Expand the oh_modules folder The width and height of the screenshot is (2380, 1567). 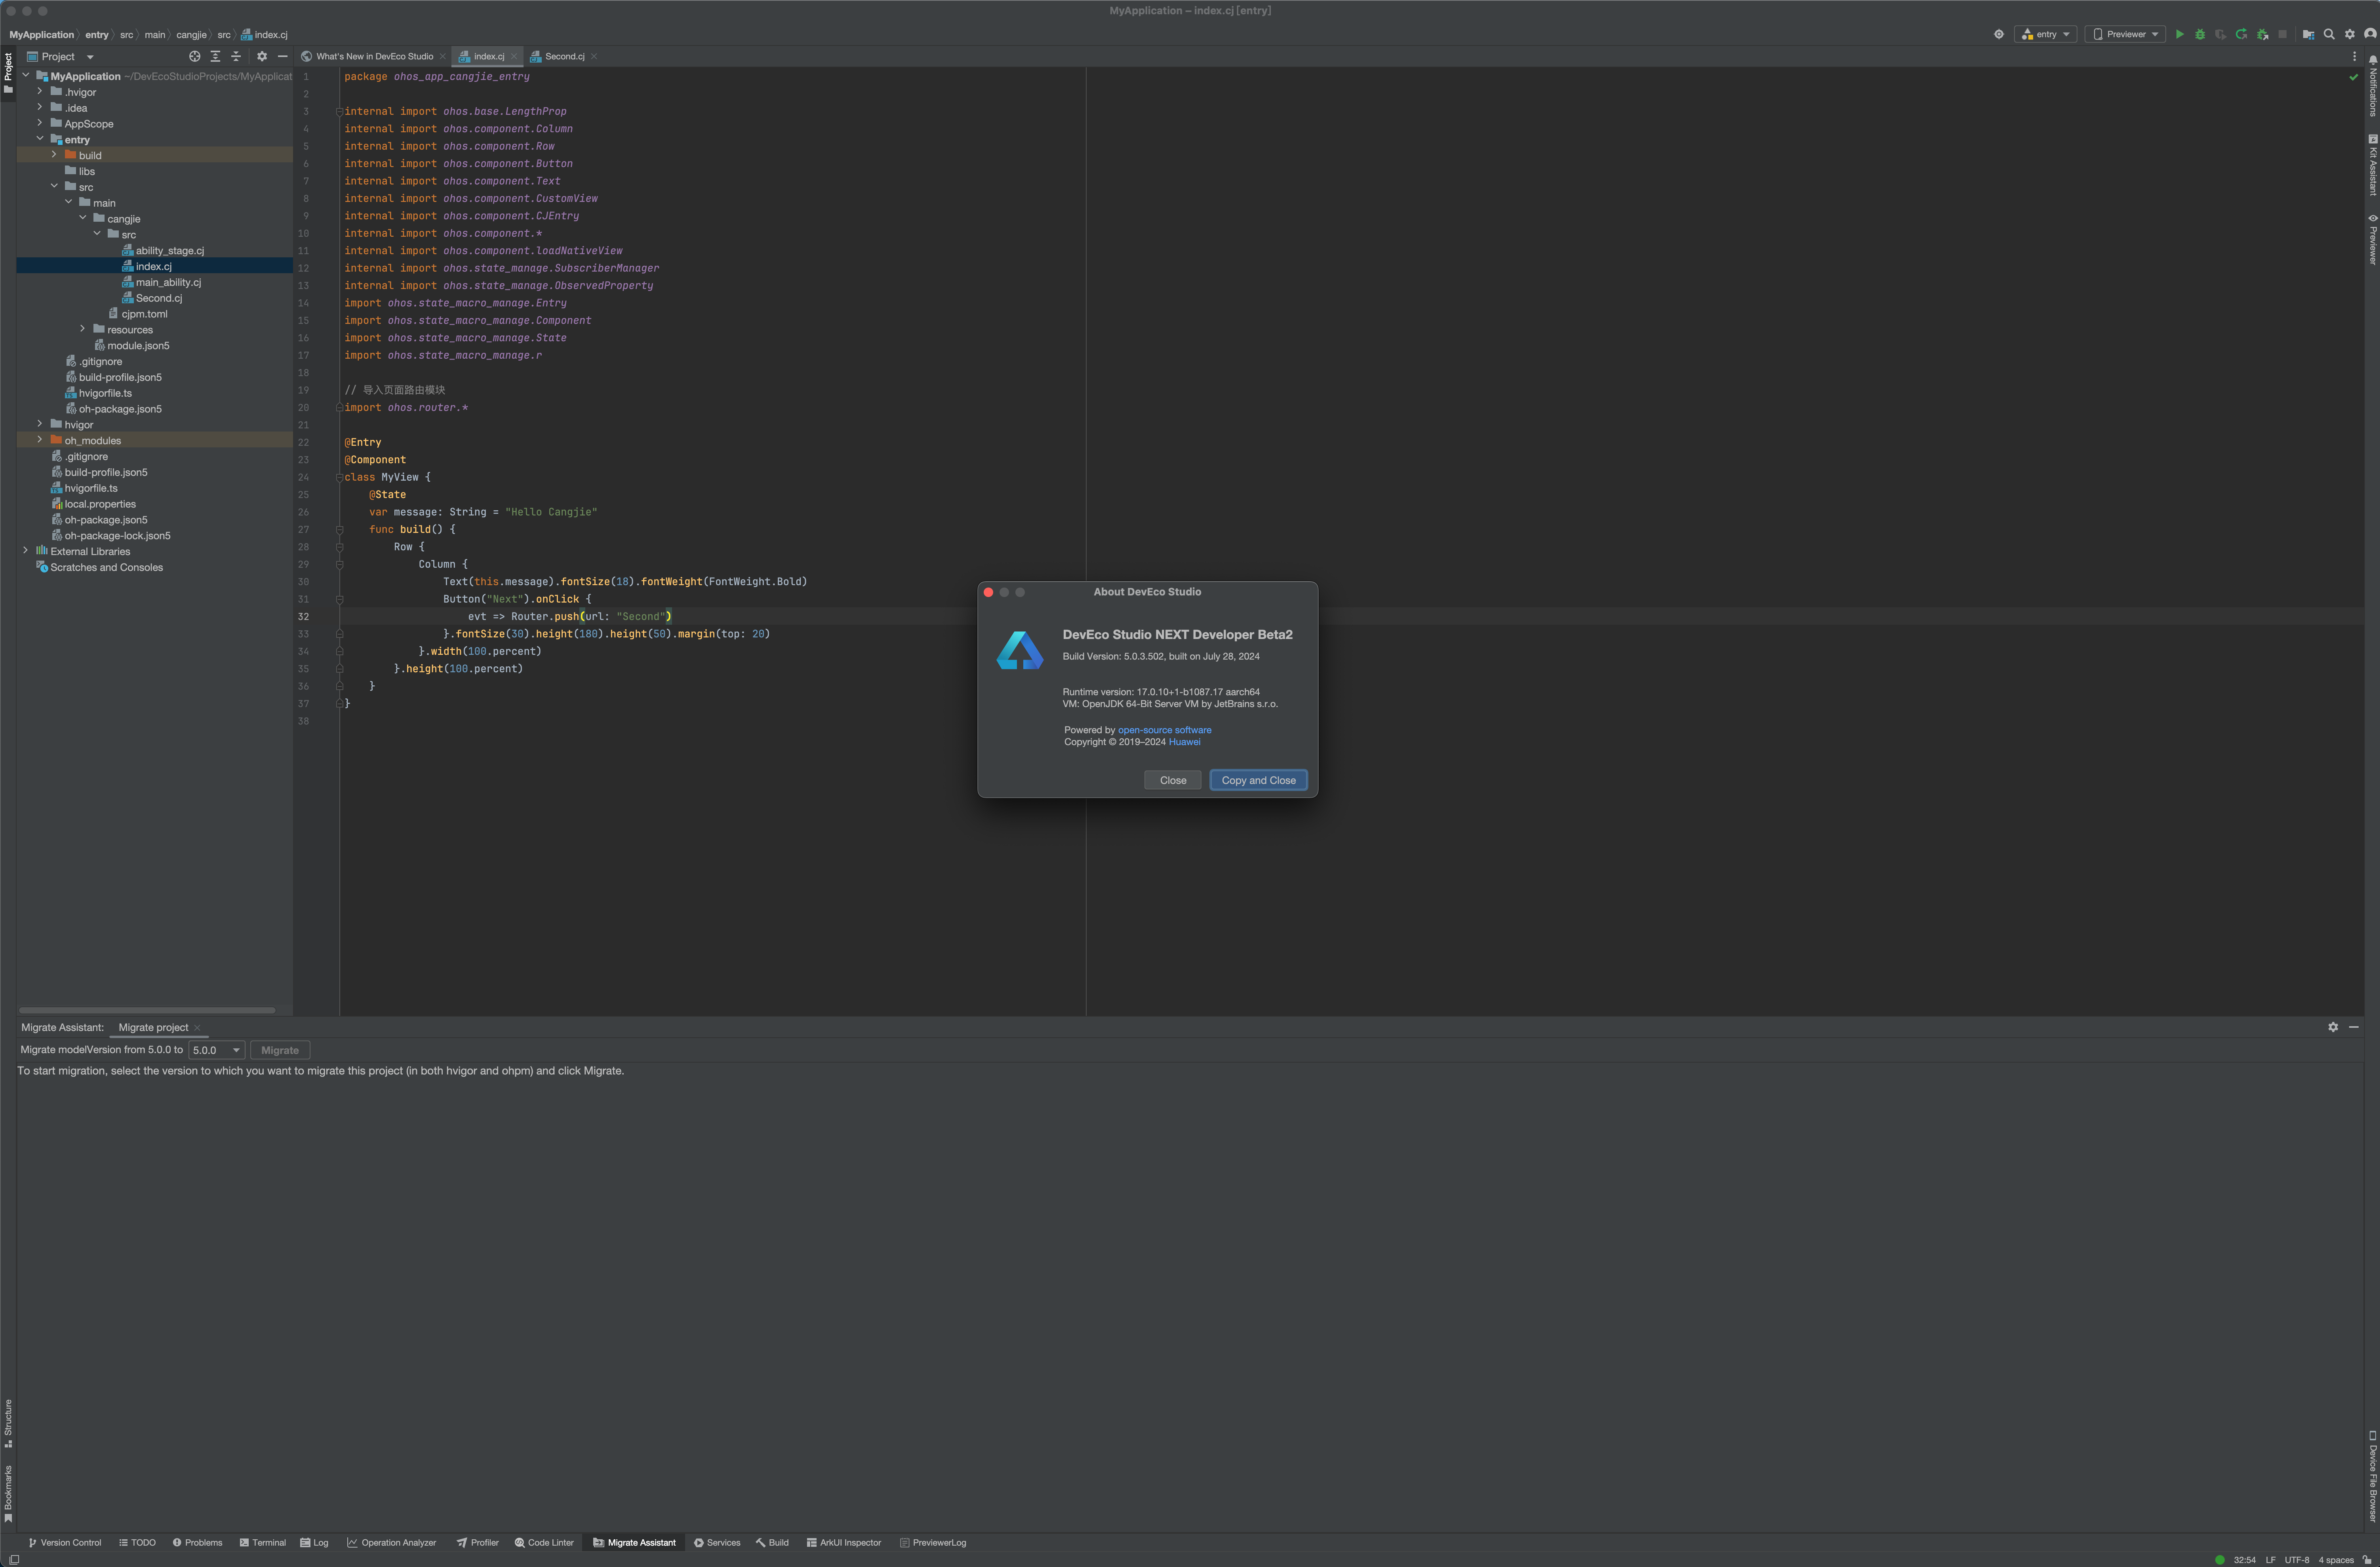40,440
